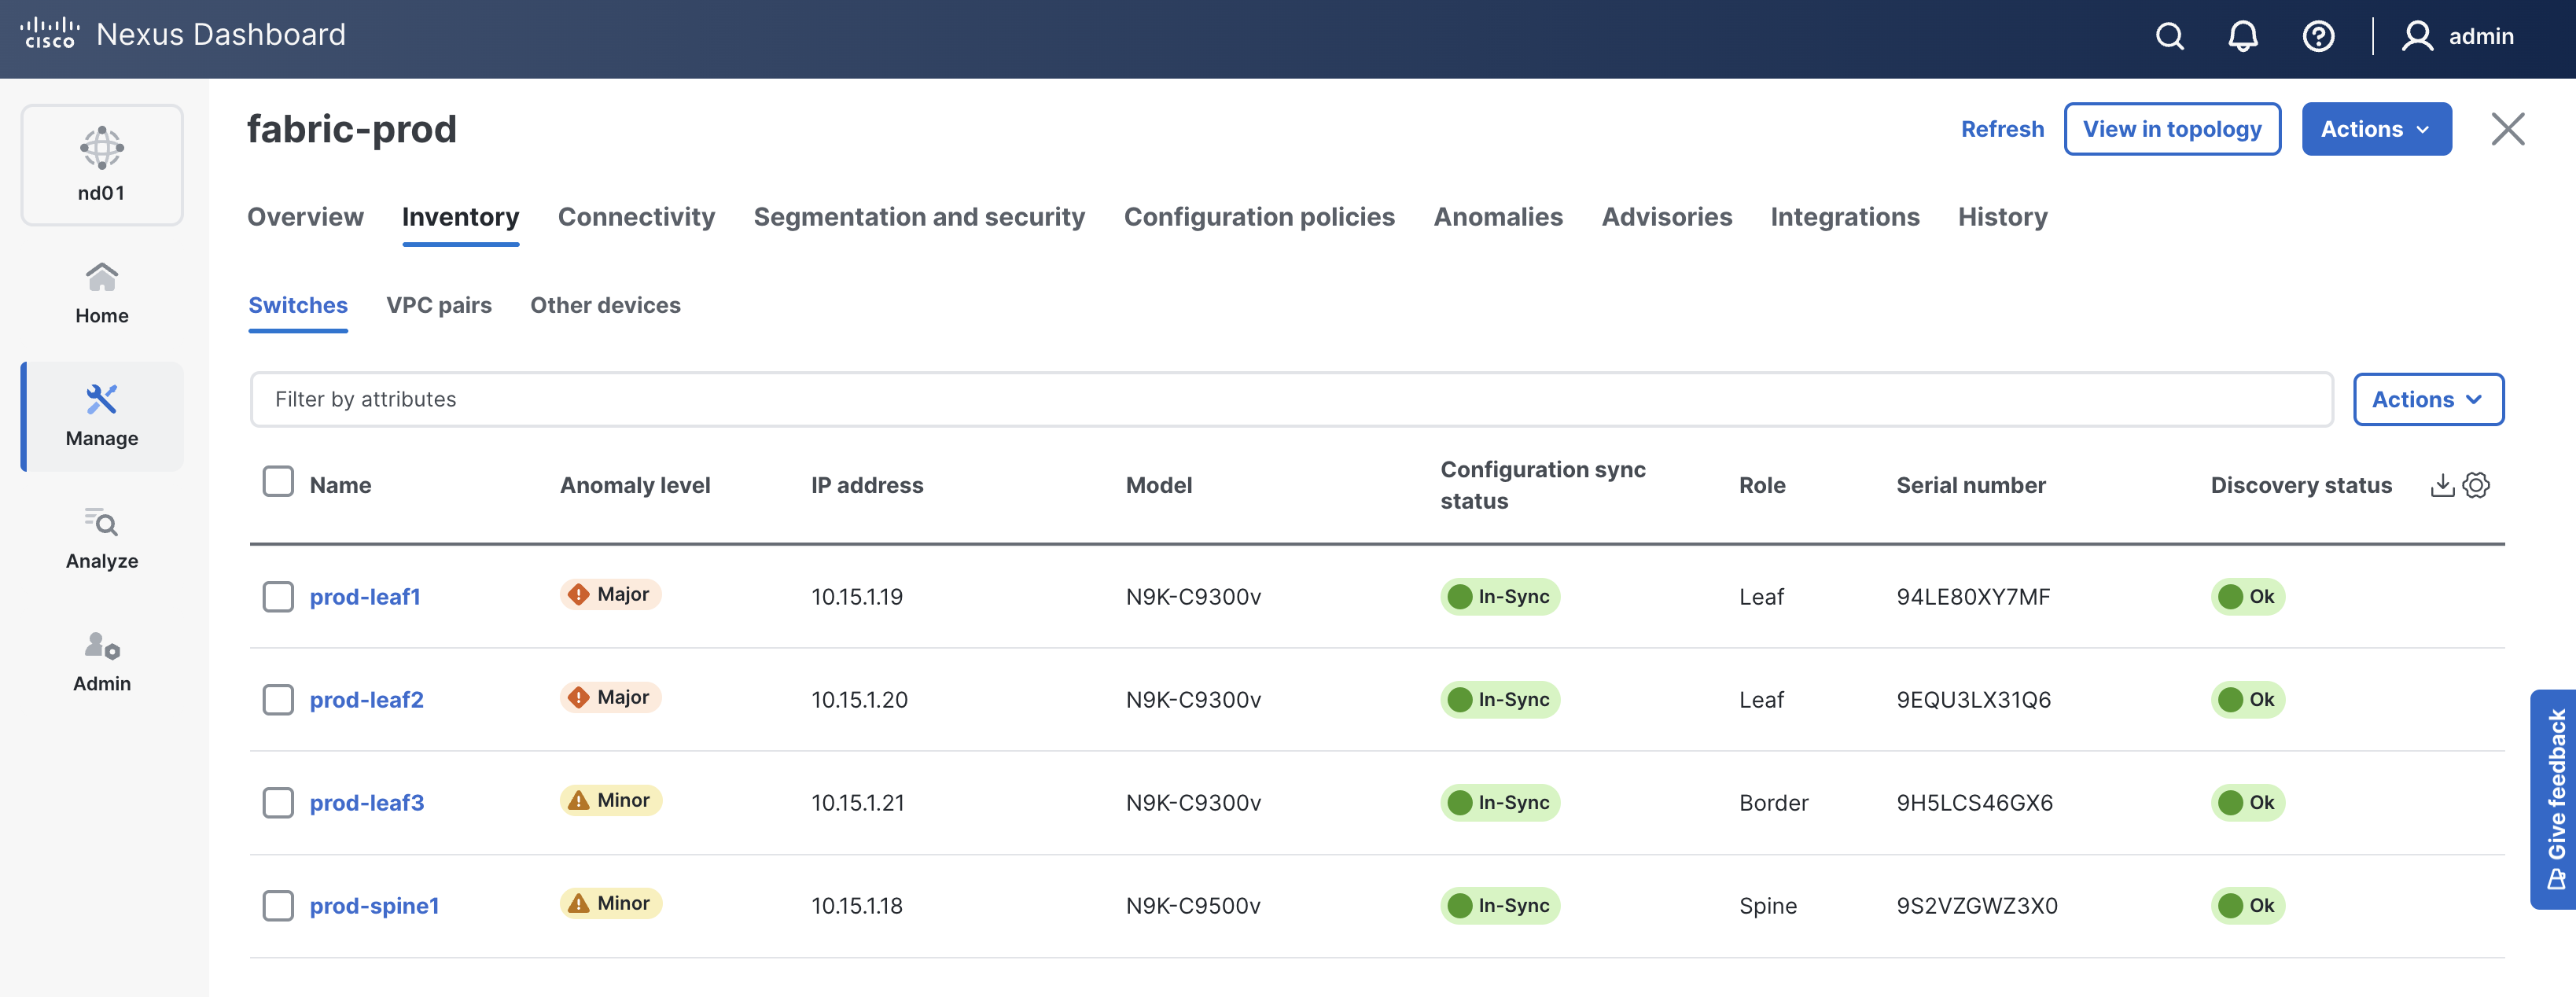Open the switches table Actions dropdown
The height and width of the screenshot is (997, 2576).
[x=2427, y=400]
